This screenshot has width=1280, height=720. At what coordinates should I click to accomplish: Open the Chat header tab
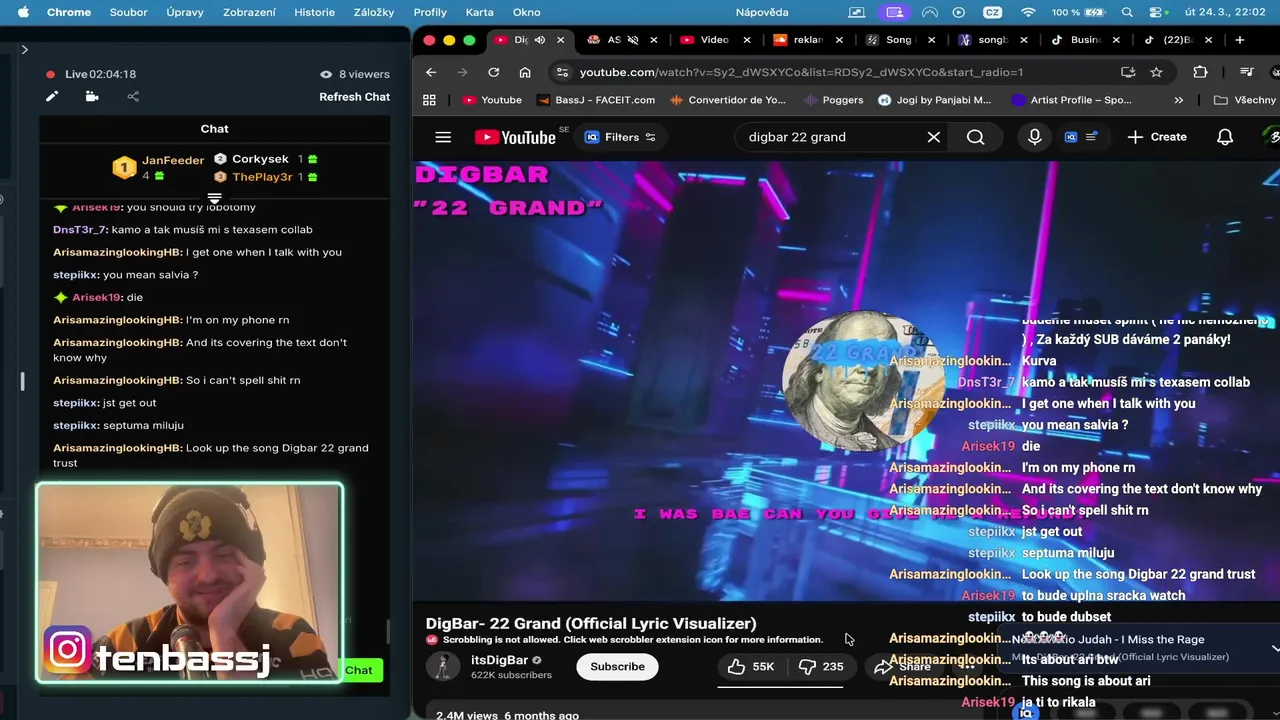214,128
